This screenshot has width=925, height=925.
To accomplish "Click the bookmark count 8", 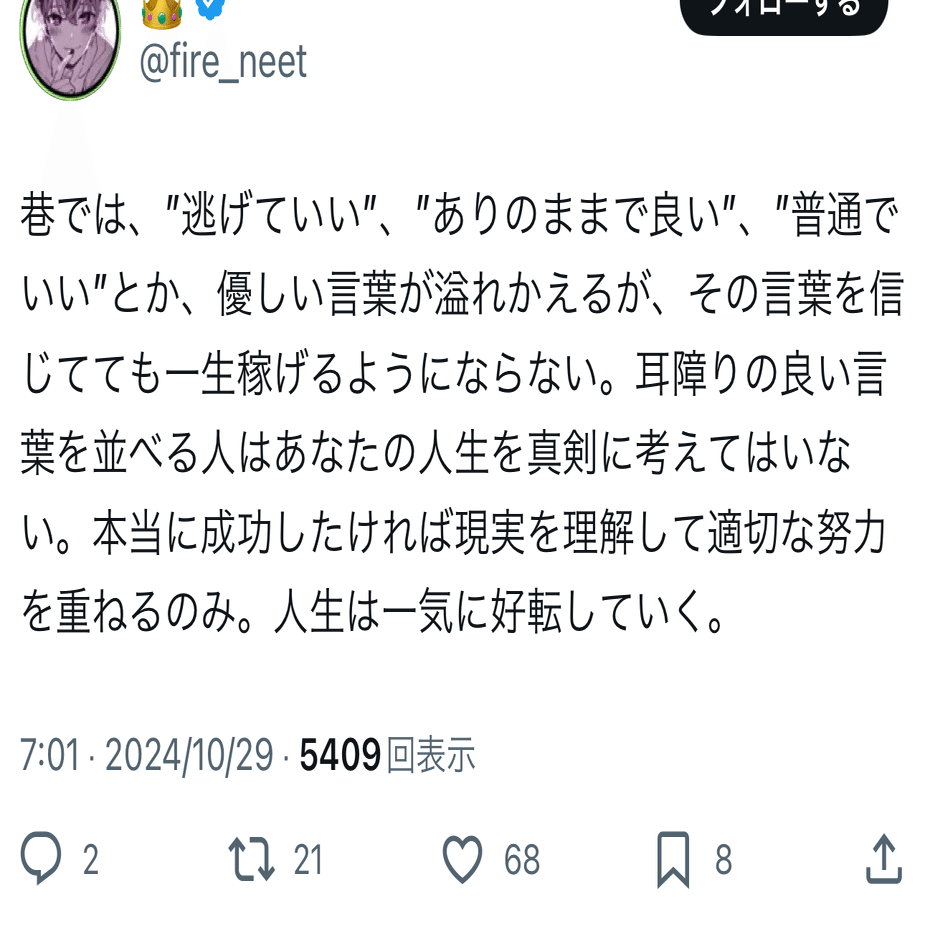I will tap(724, 860).
